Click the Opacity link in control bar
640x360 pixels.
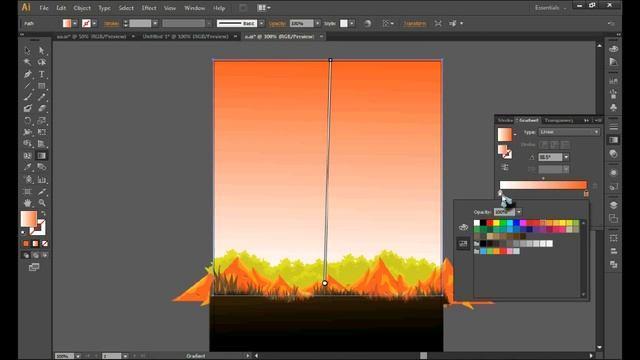[x=277, y=24]
